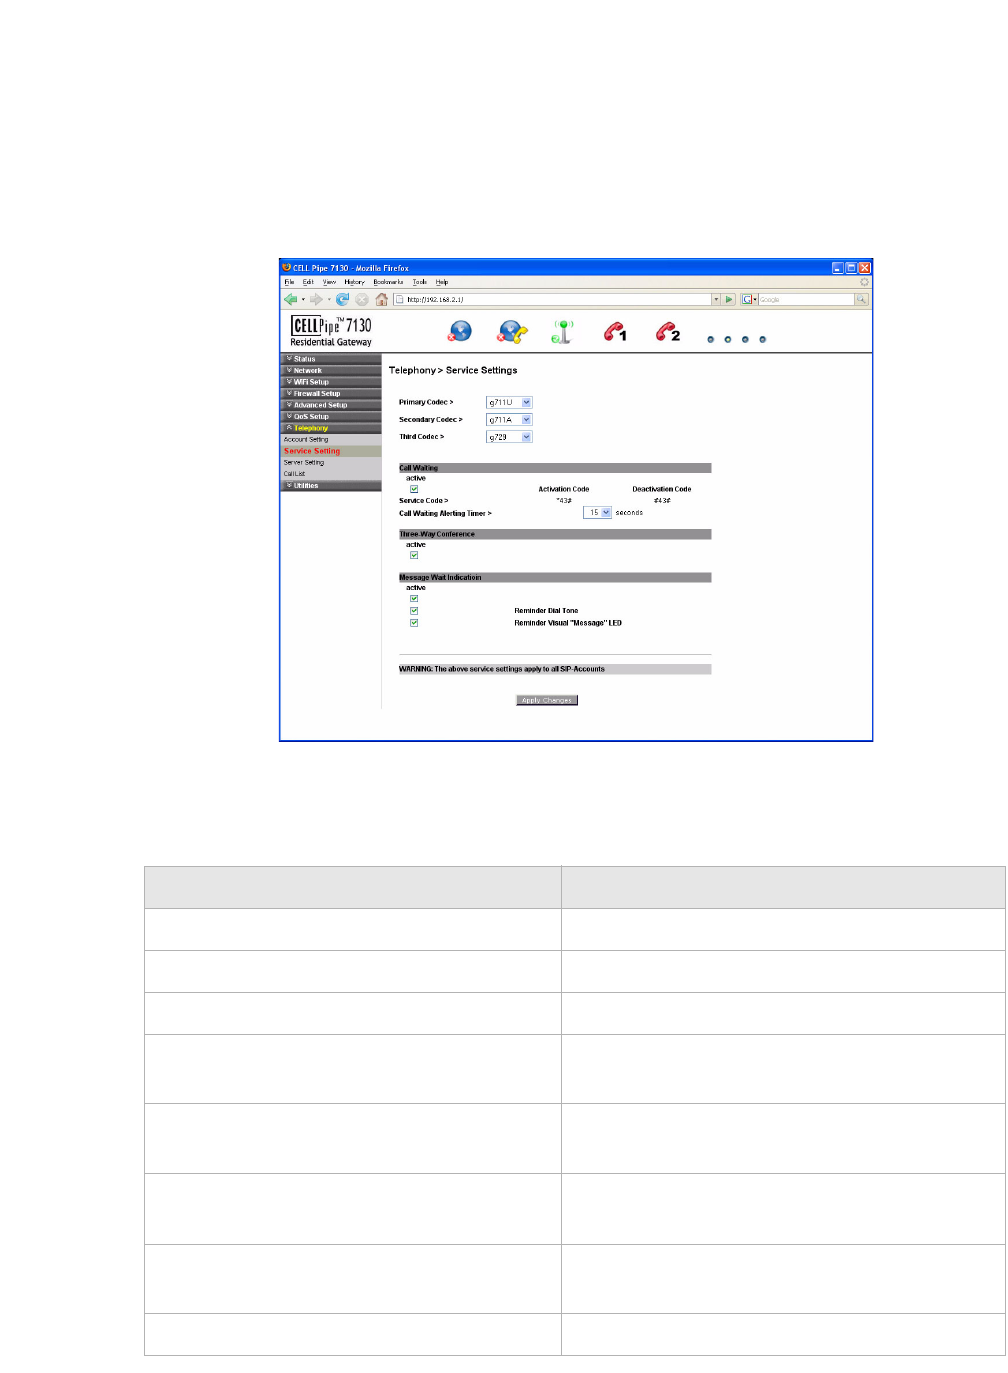
Task: Toggle the Reminder Dial Tone checkbox
Action: click(414, 610)
